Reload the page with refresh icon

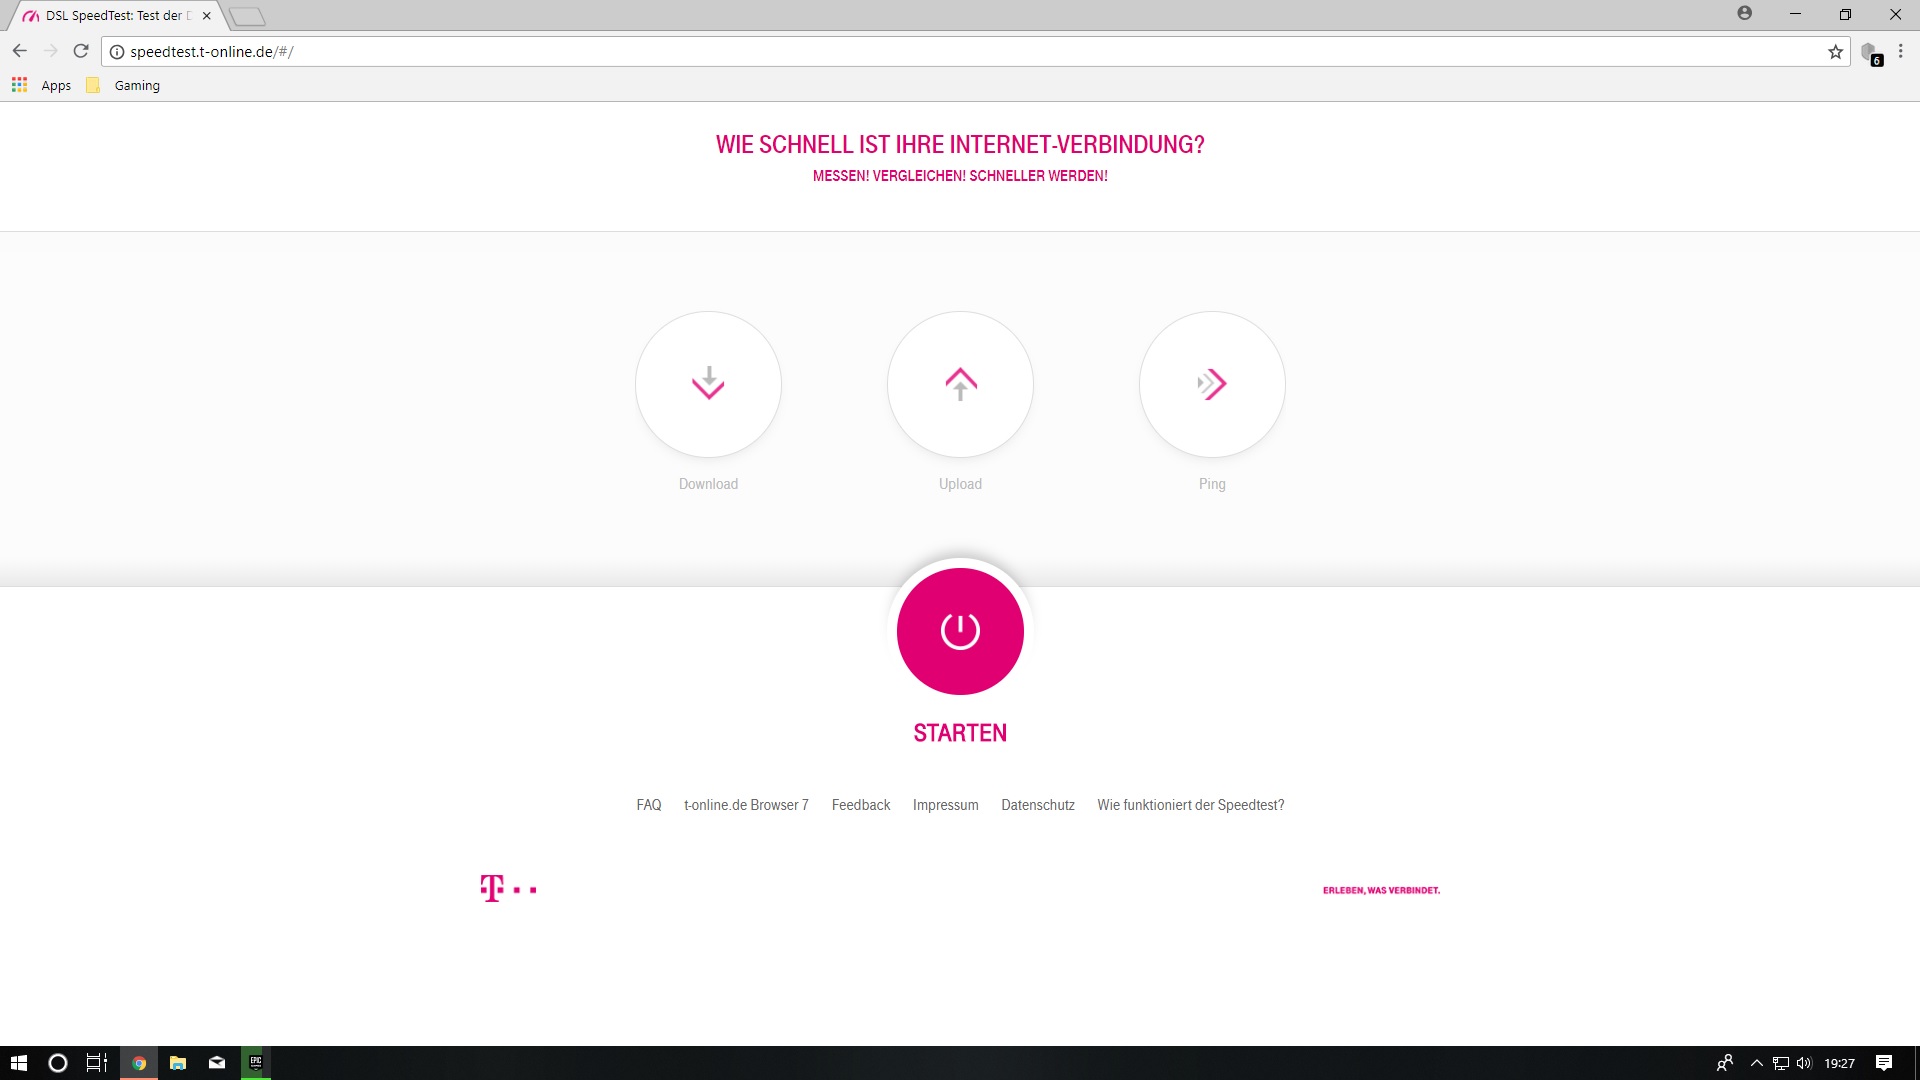click(81, 51)
